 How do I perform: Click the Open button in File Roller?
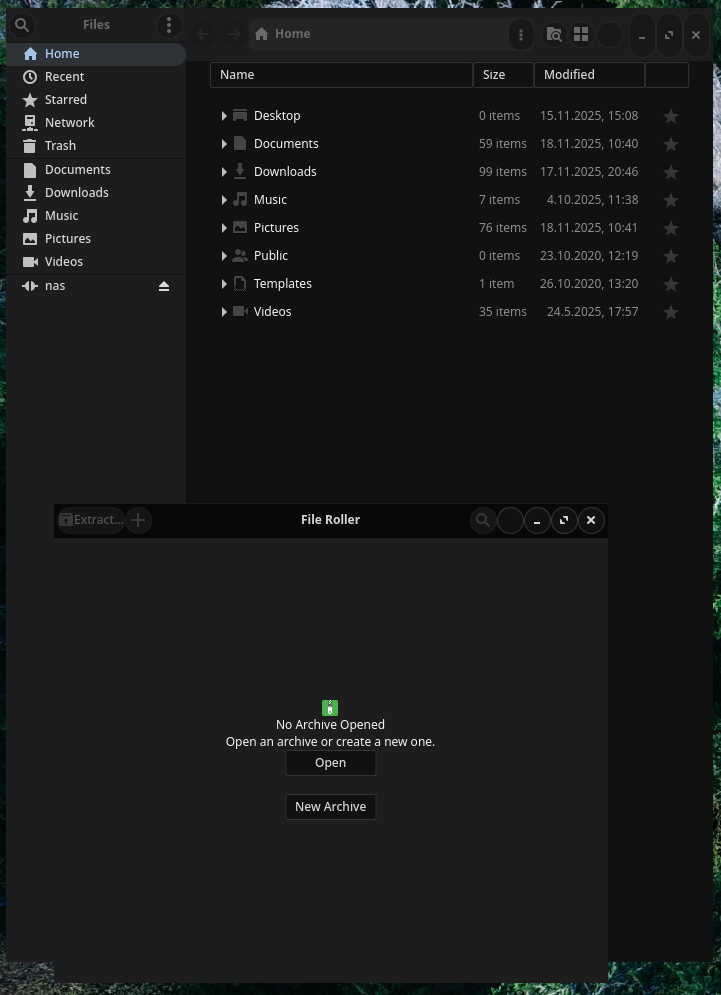click(330, 763)
